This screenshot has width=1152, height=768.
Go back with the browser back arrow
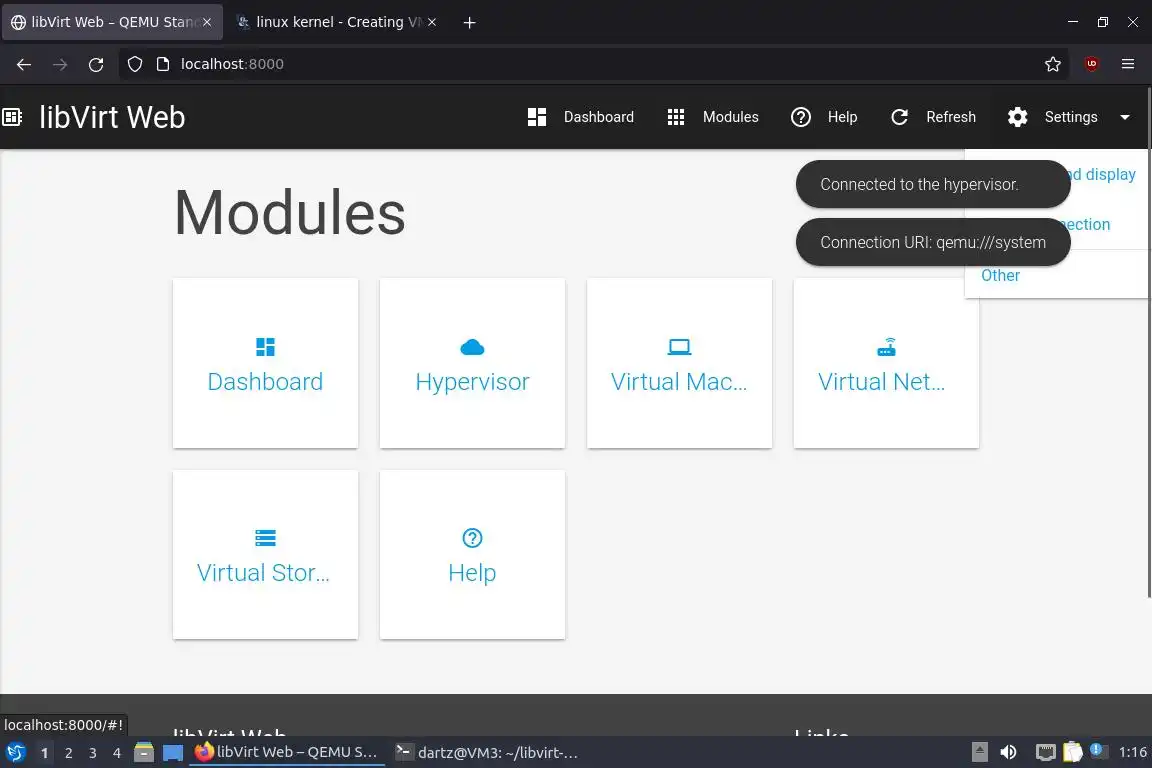click(24, 65)
